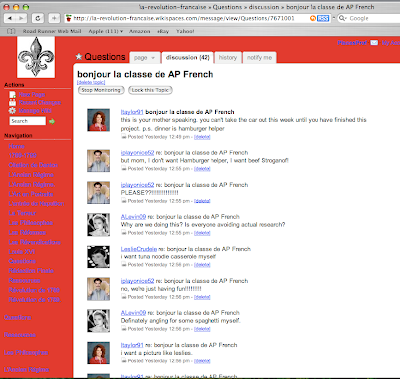Click the green search arrow icon
Image resolution: width=400 pixels, height=379 pixels.
pos(52,121)
